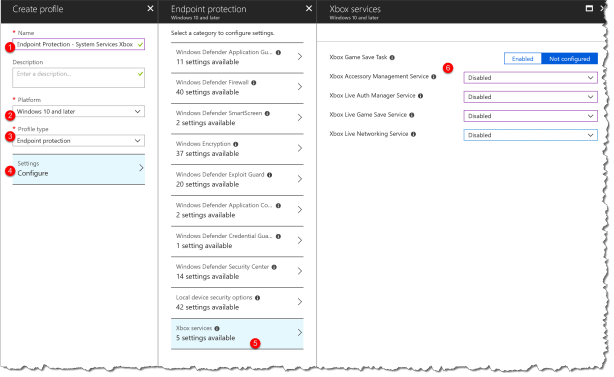Click info icon beside Windows Defender Firewall
The image size is (614, 377).
click(254, 83)
